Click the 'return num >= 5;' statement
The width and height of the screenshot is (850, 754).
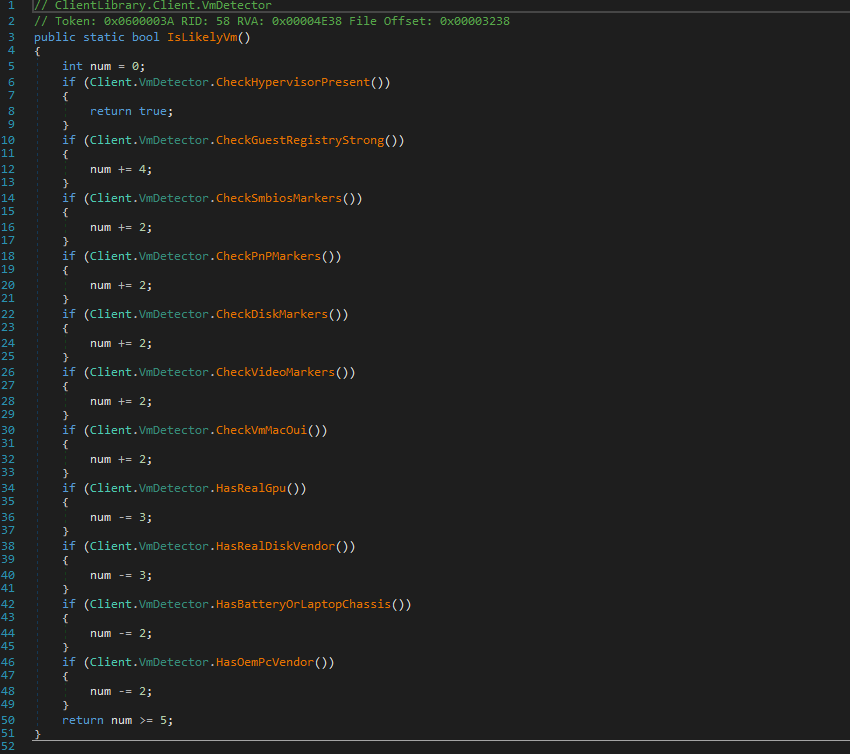(118, 720)
